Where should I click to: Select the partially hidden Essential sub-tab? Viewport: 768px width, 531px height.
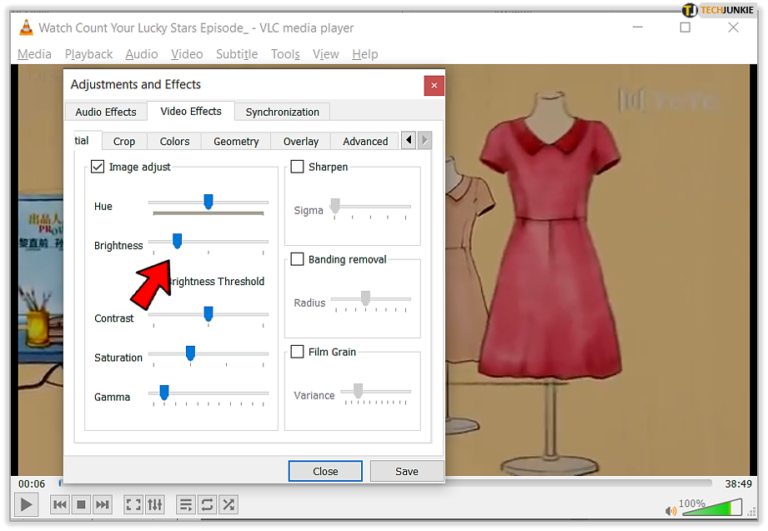87,141
